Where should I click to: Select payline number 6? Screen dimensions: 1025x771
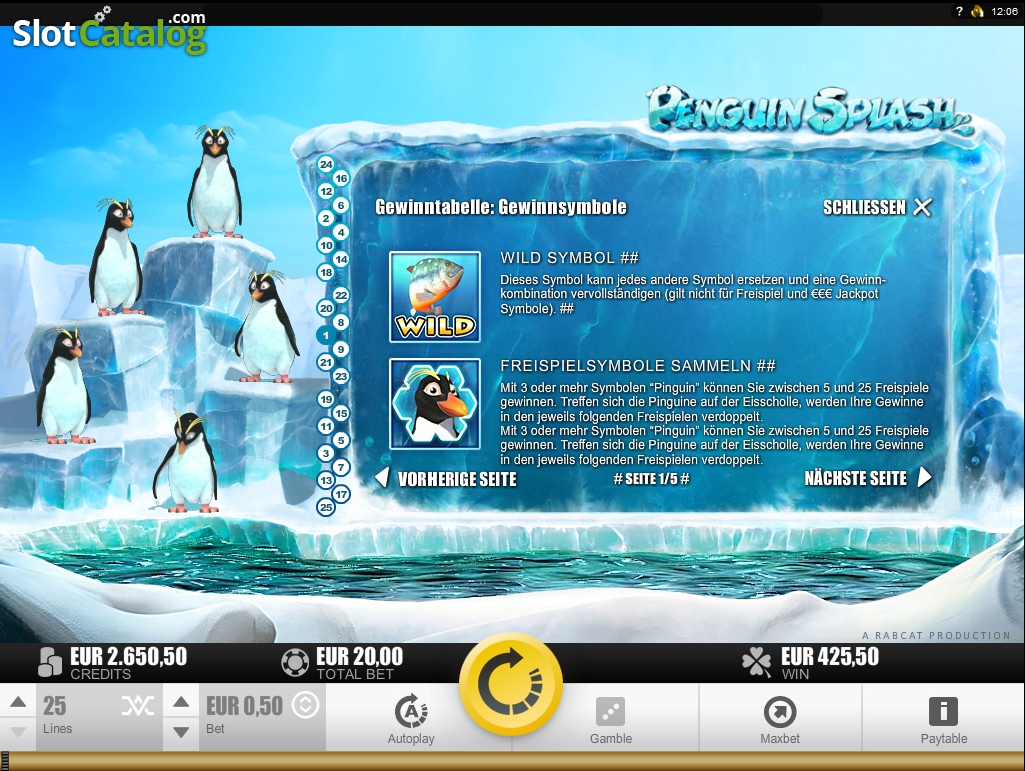pyautogui.click(x=341, y=205)
